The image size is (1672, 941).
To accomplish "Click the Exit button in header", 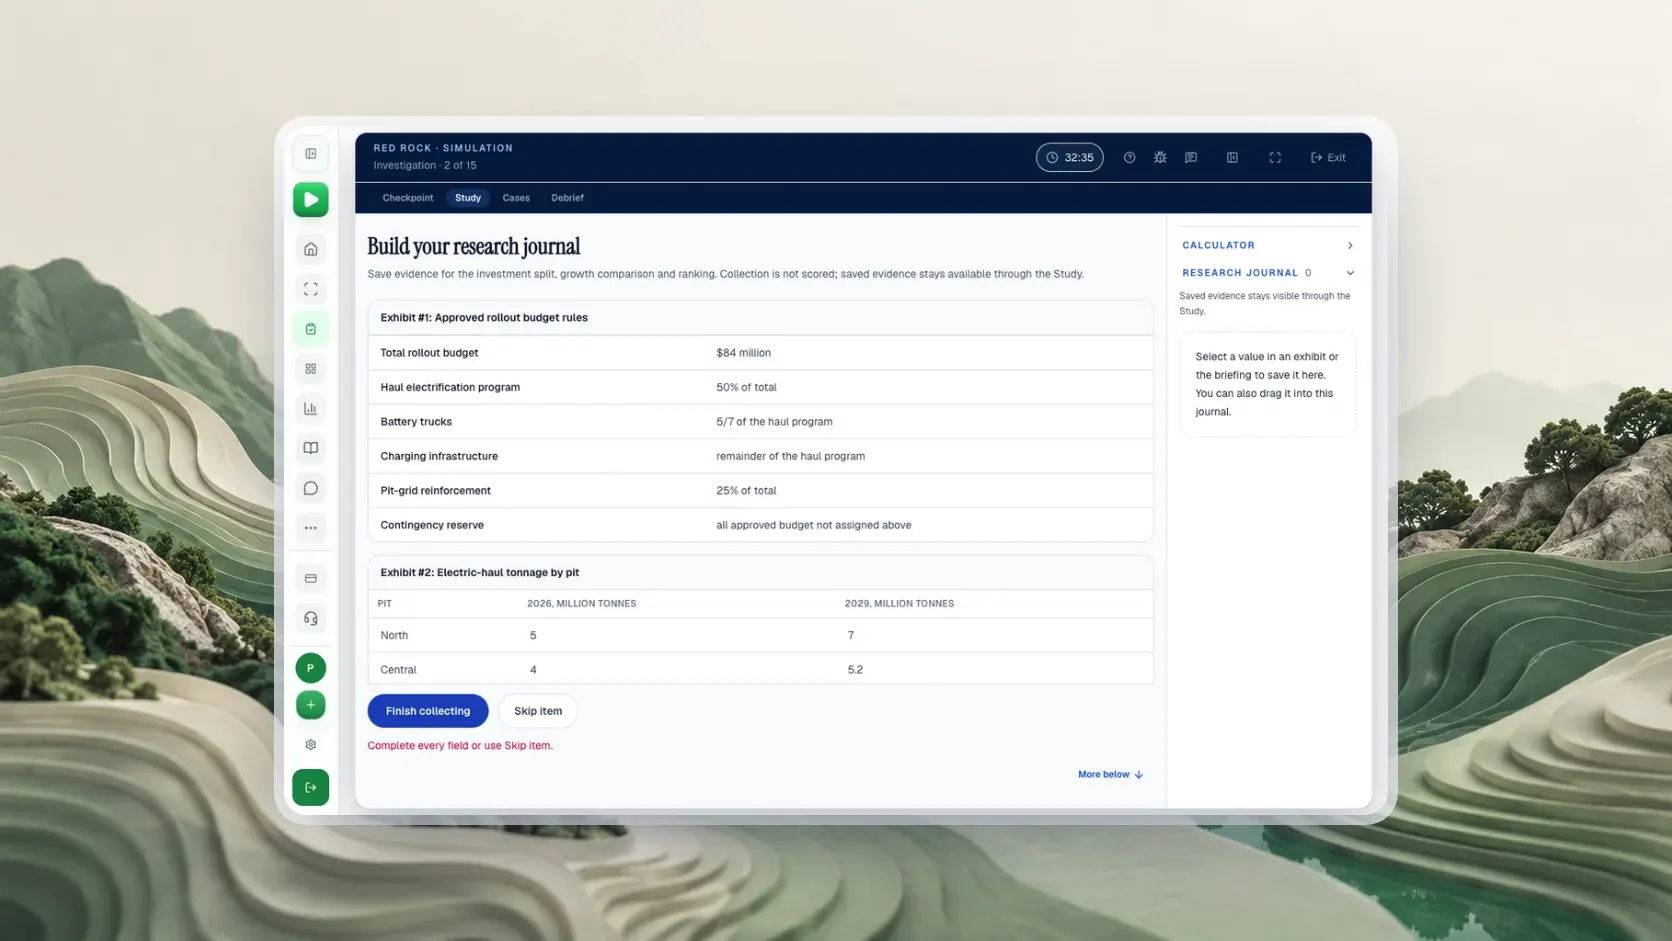I will pyautogui.click(x=1328, y=157).
